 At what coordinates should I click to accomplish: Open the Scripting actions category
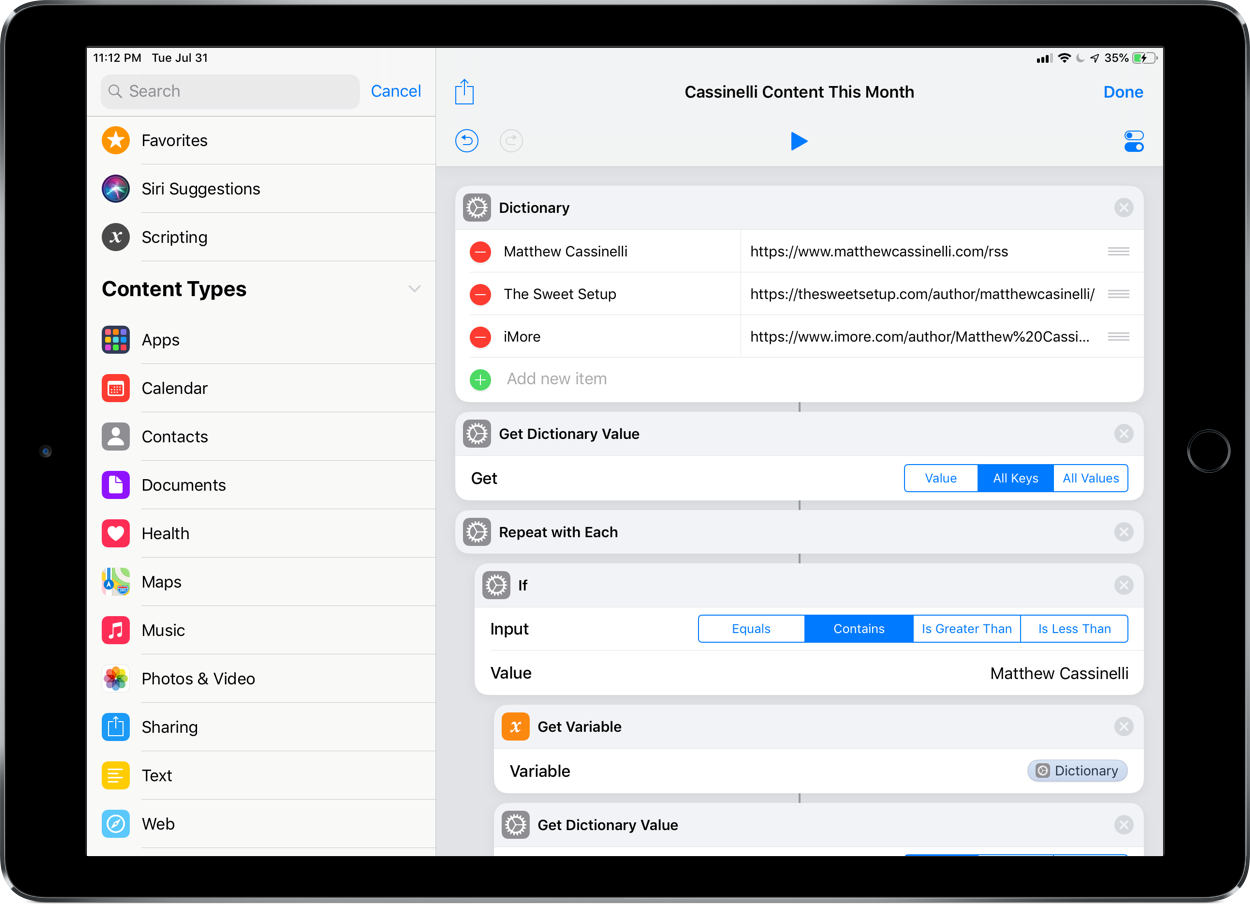pos(262,237)
